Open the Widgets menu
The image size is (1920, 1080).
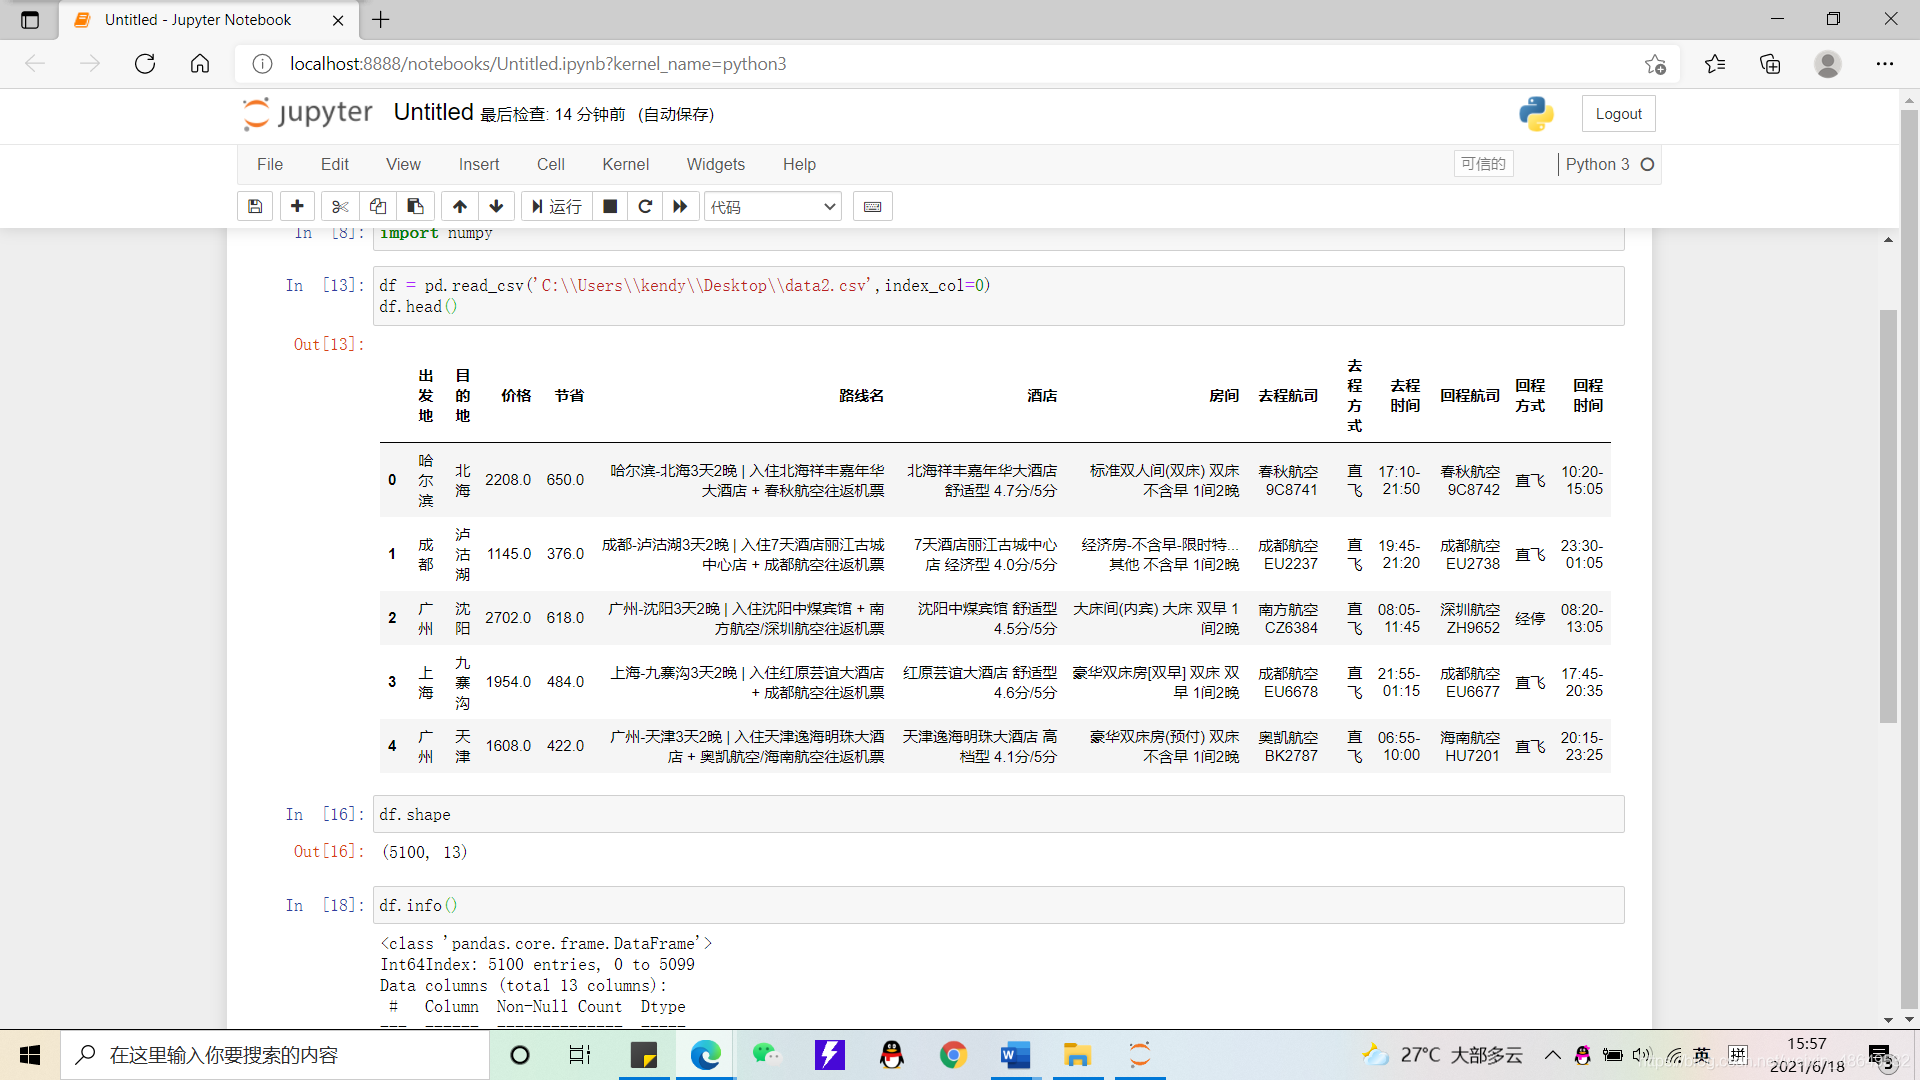(x=715, y=164)
